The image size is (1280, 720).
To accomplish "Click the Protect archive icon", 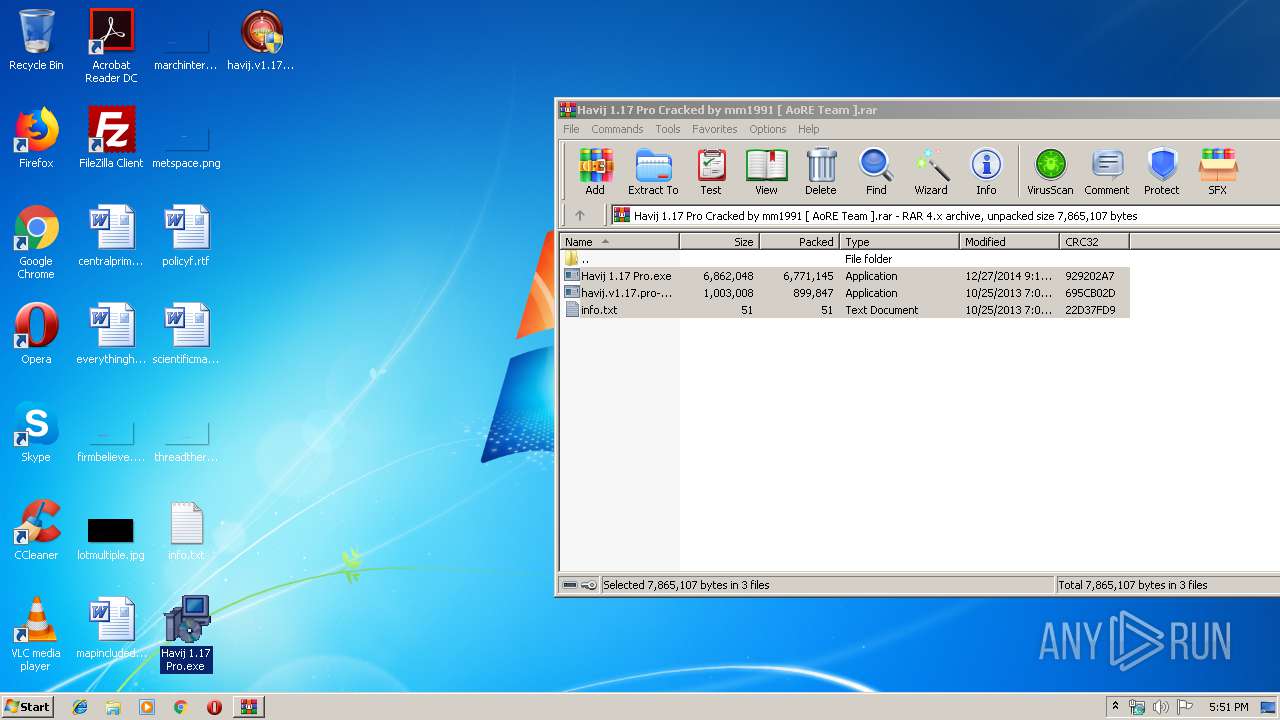I will coord(1162,172).
